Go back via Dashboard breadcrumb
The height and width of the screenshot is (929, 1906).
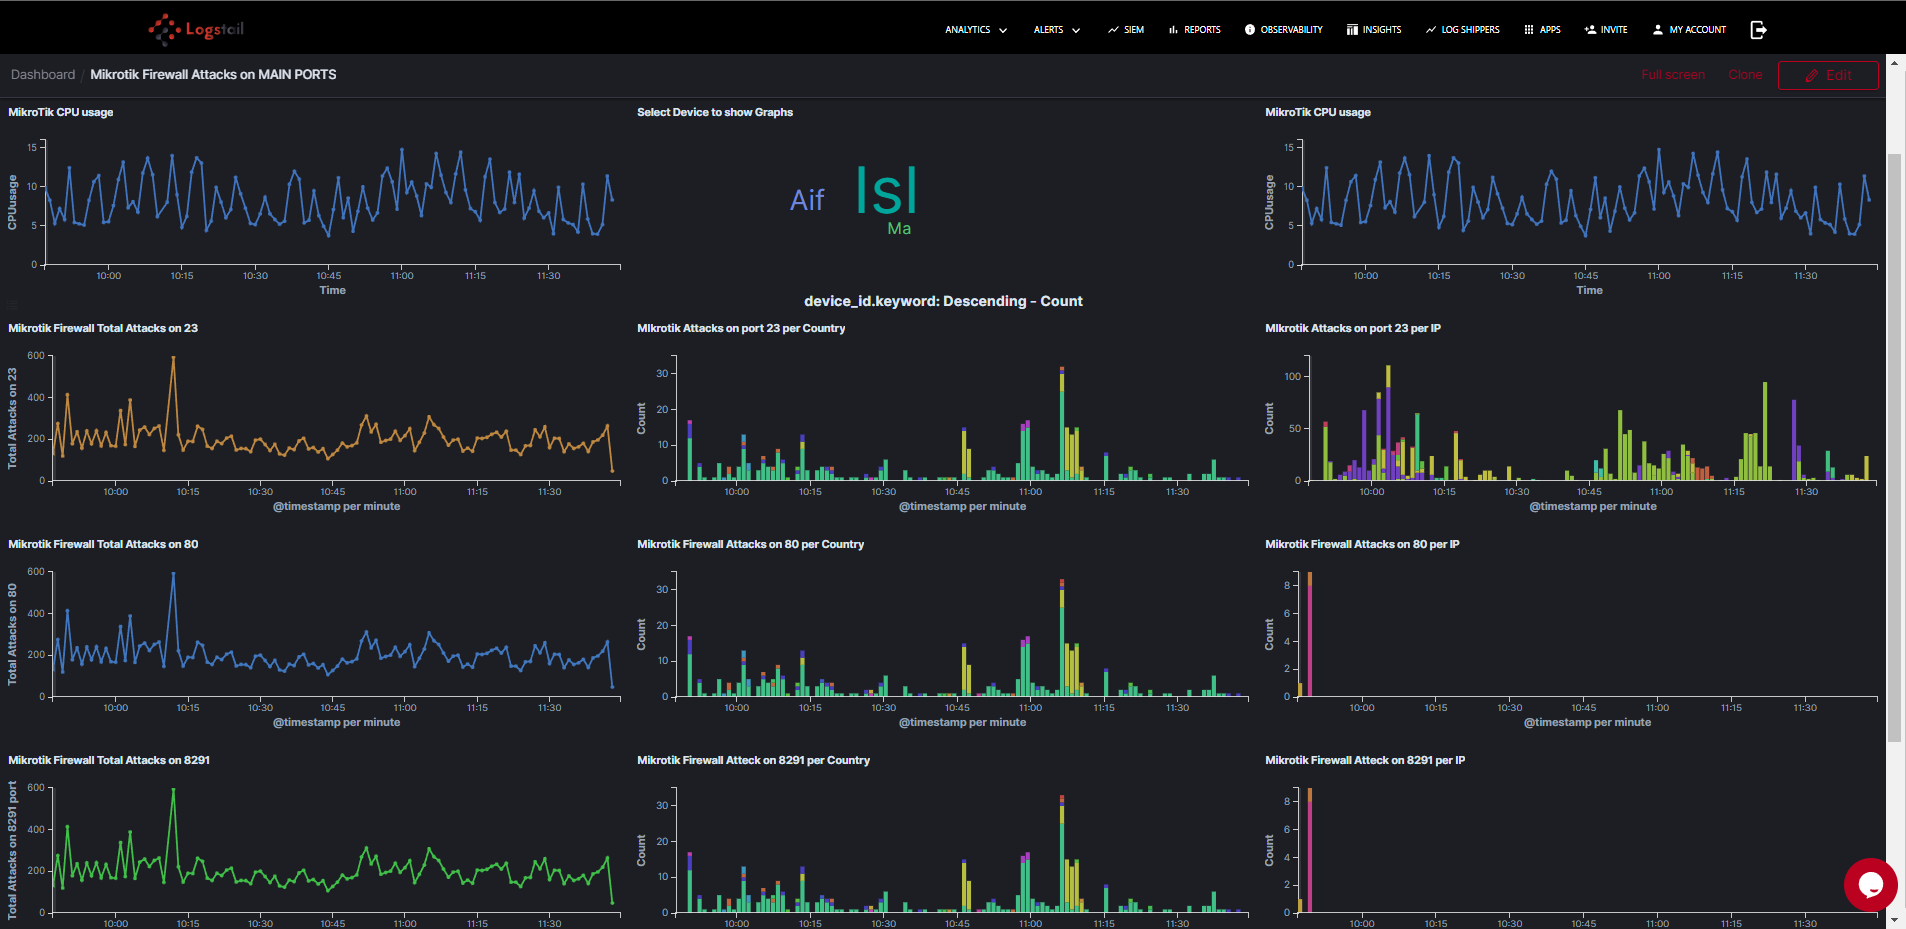point(43,75)
